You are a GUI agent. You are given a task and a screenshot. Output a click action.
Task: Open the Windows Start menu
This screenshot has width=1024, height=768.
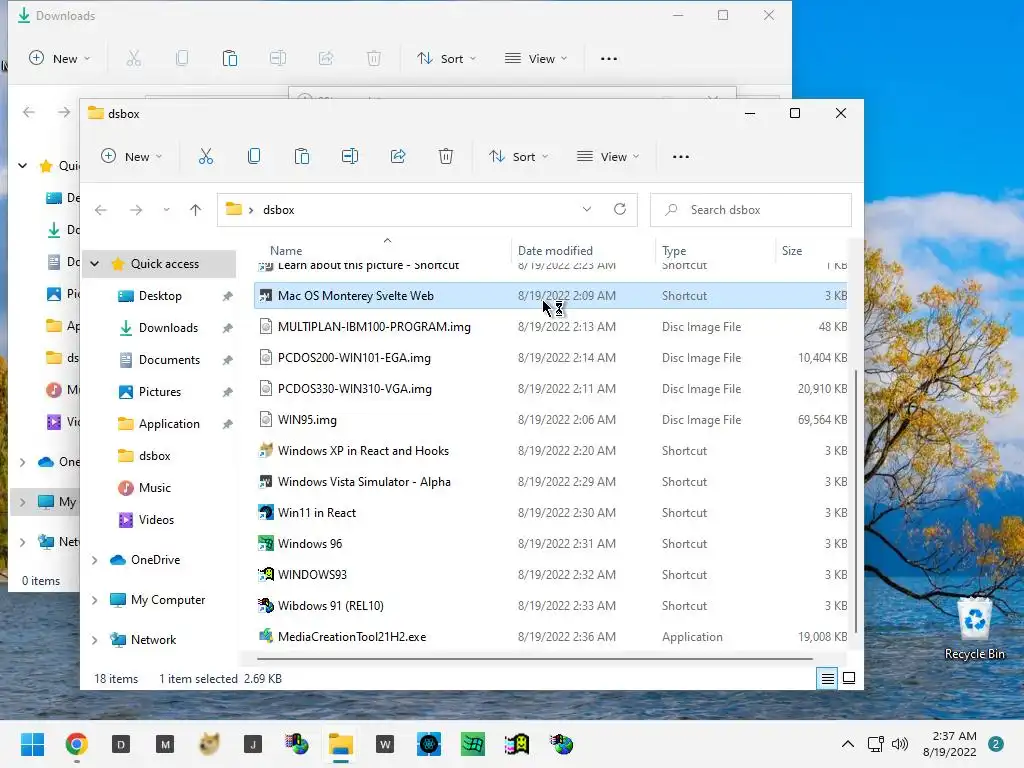(x=32, y=744)
